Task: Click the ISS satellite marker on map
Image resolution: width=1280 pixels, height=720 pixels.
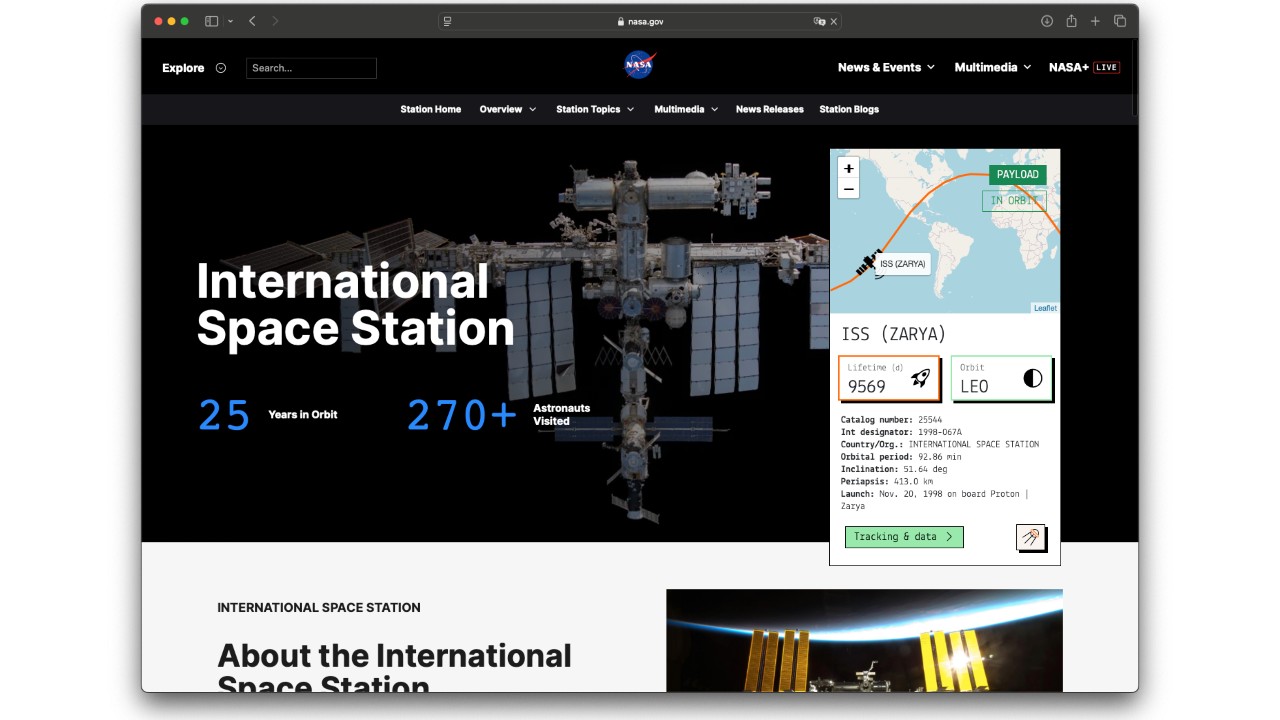Action: (866, 263)
